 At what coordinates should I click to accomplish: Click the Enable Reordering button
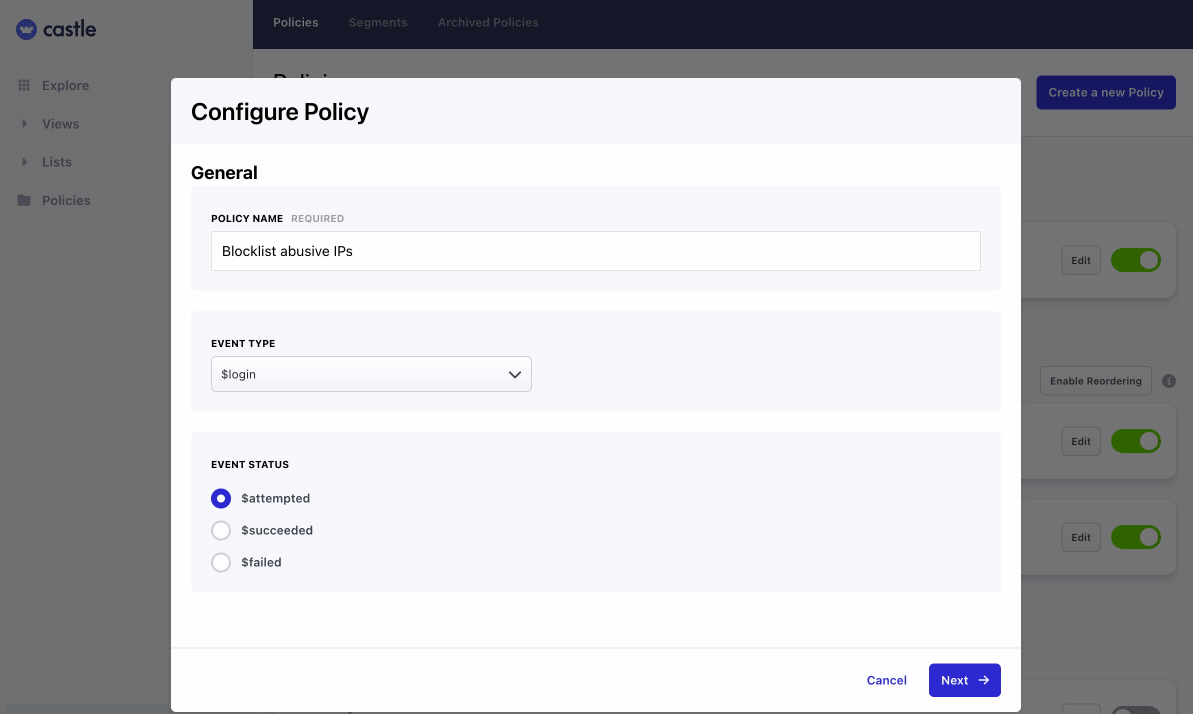1096,381
